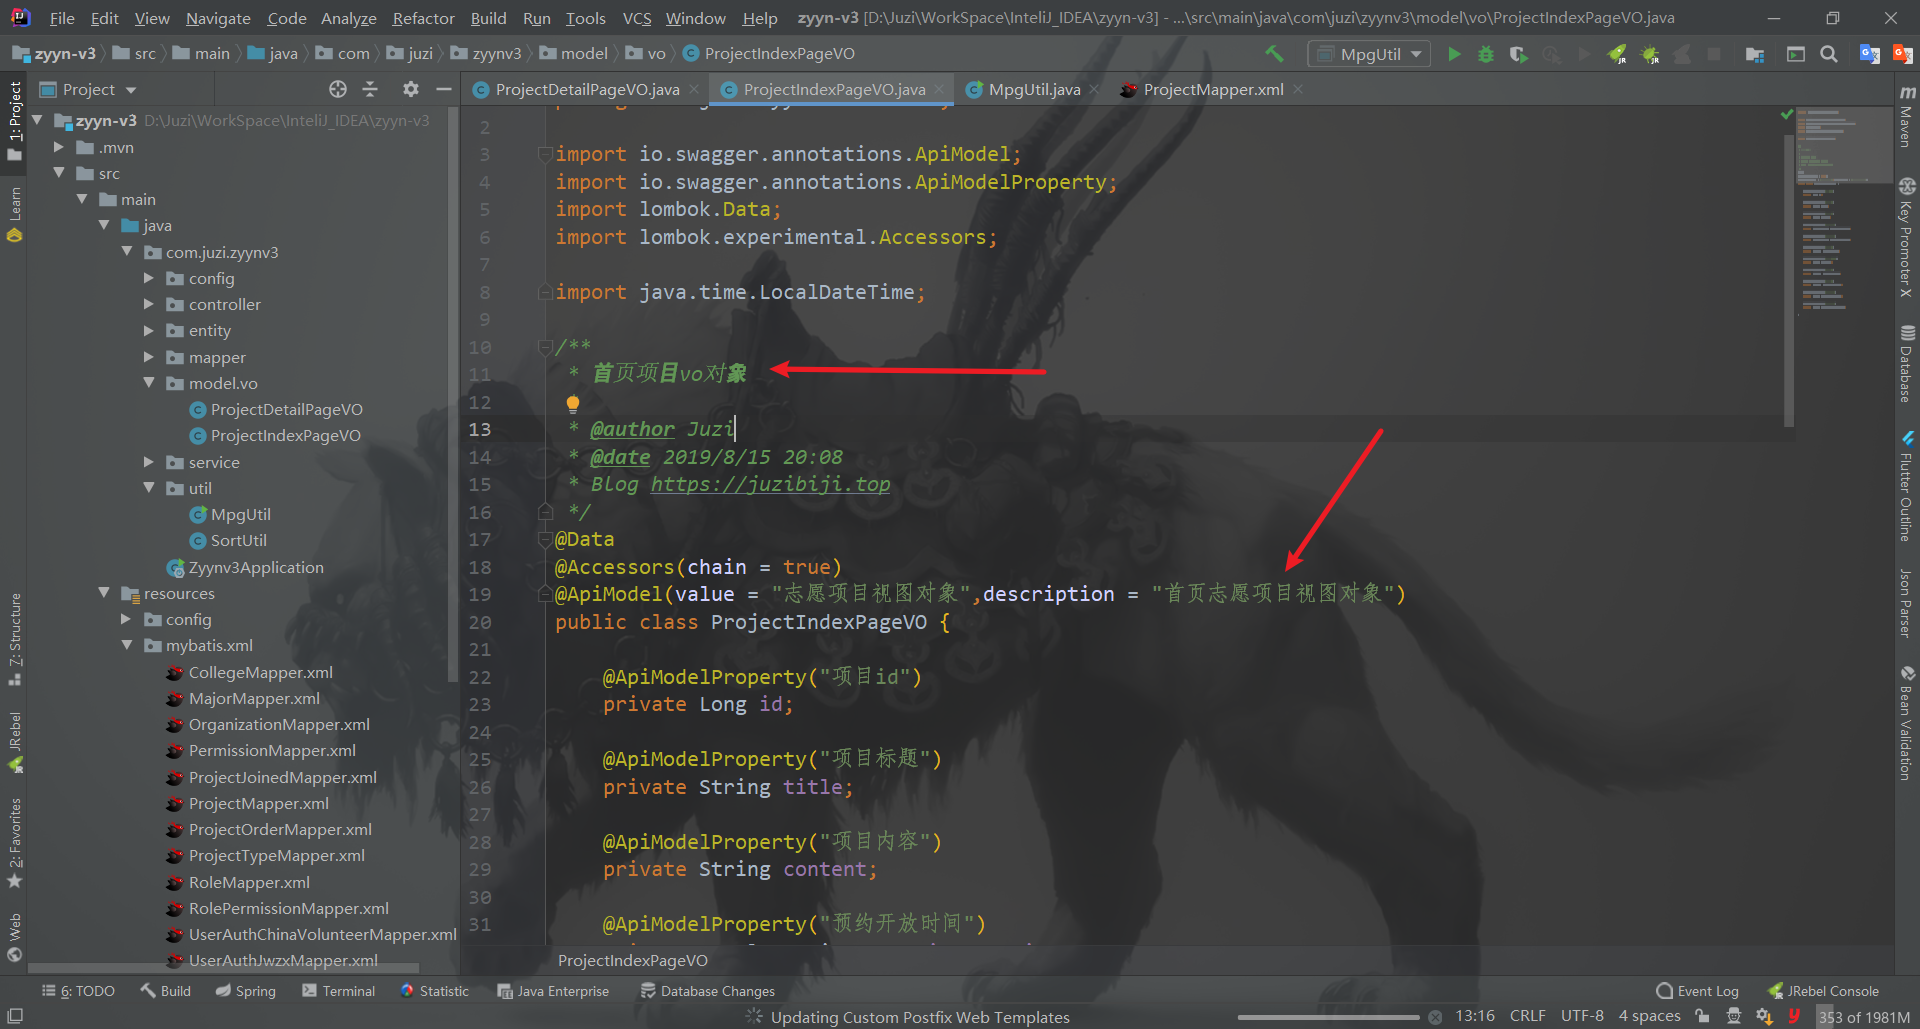Switch to the ProjectMapper.xml tab

pos(1212,89)
